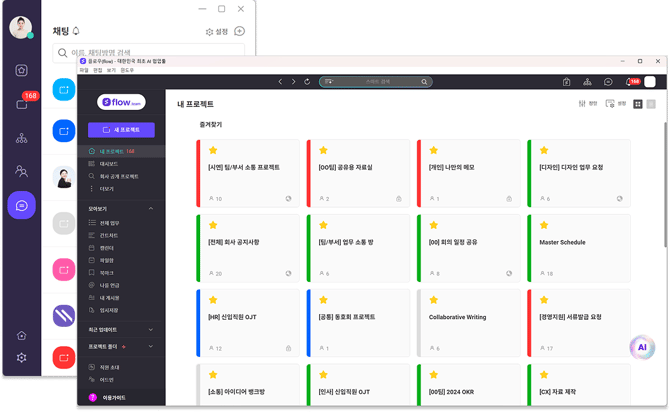
Task: Open settings gear in left dark sidebar
Action: [x=21, y=357]
